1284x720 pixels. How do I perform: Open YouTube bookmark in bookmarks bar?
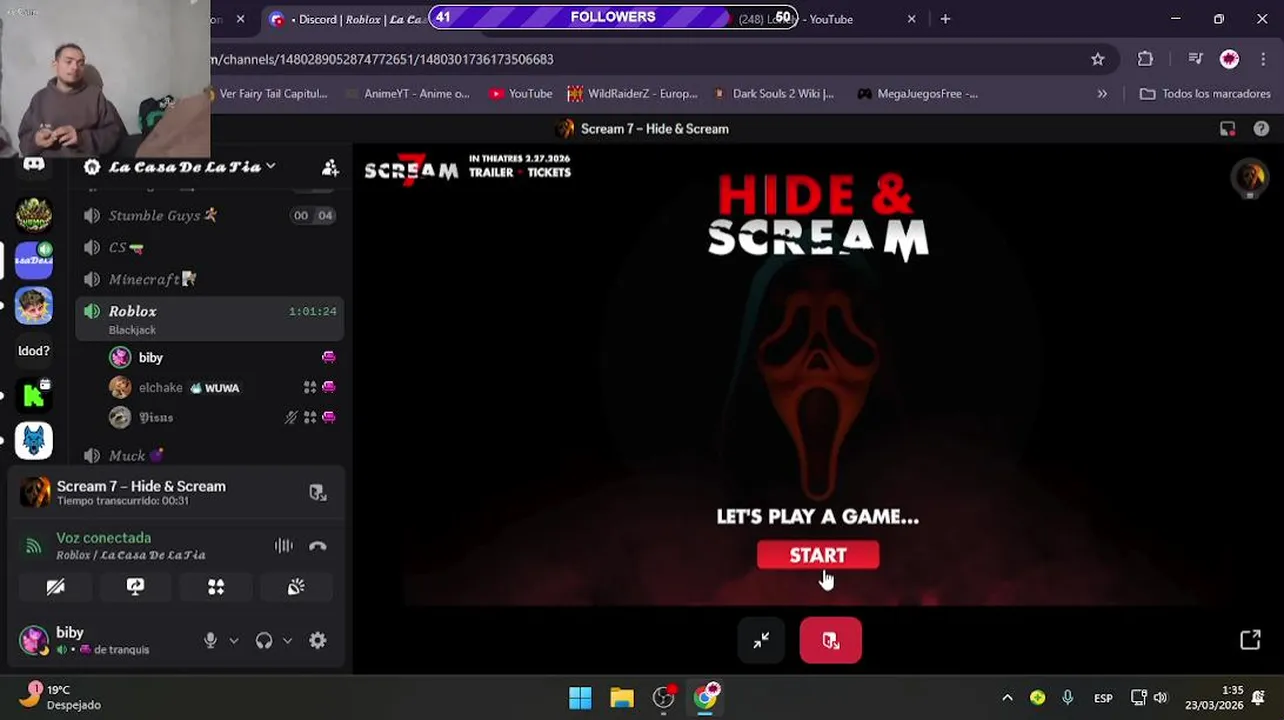521,94
